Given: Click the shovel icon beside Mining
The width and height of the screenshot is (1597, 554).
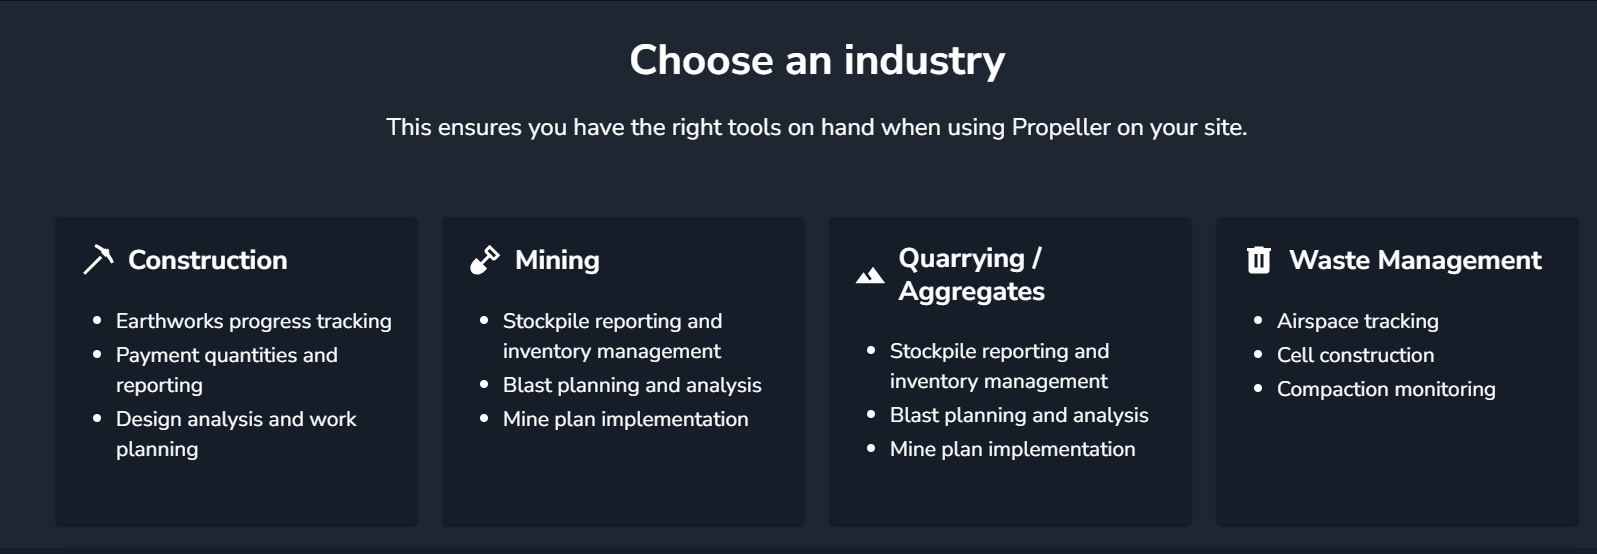Looking at the screenshot, I should pos(485,260).
